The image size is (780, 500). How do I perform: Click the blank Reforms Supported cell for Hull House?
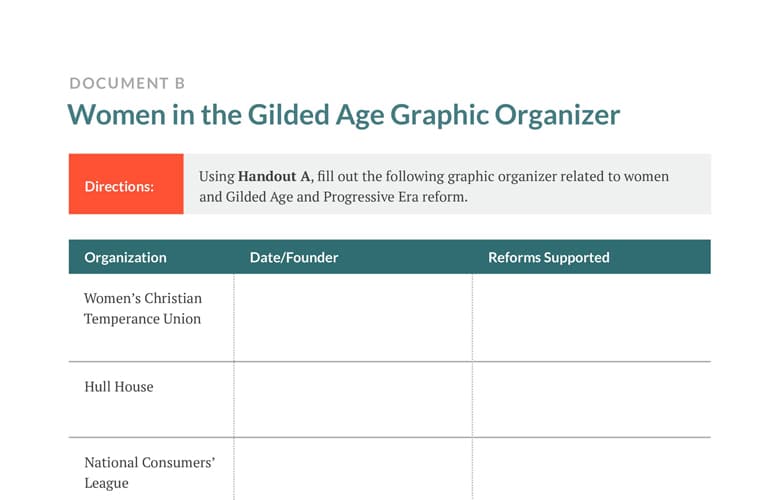coord(591,399)
